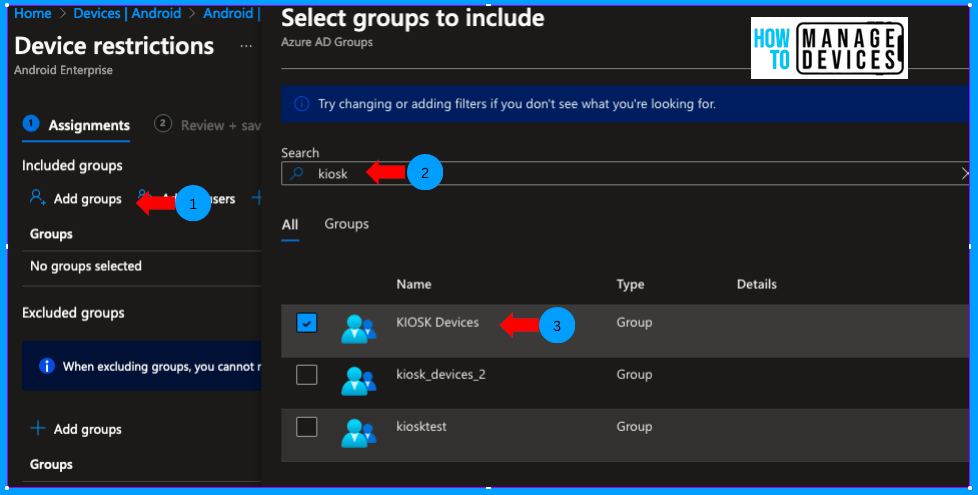Viewport: 978px width, 495px height.
Task: Select the kiosktest group checkbox
Action: click(x=306, y=427)
